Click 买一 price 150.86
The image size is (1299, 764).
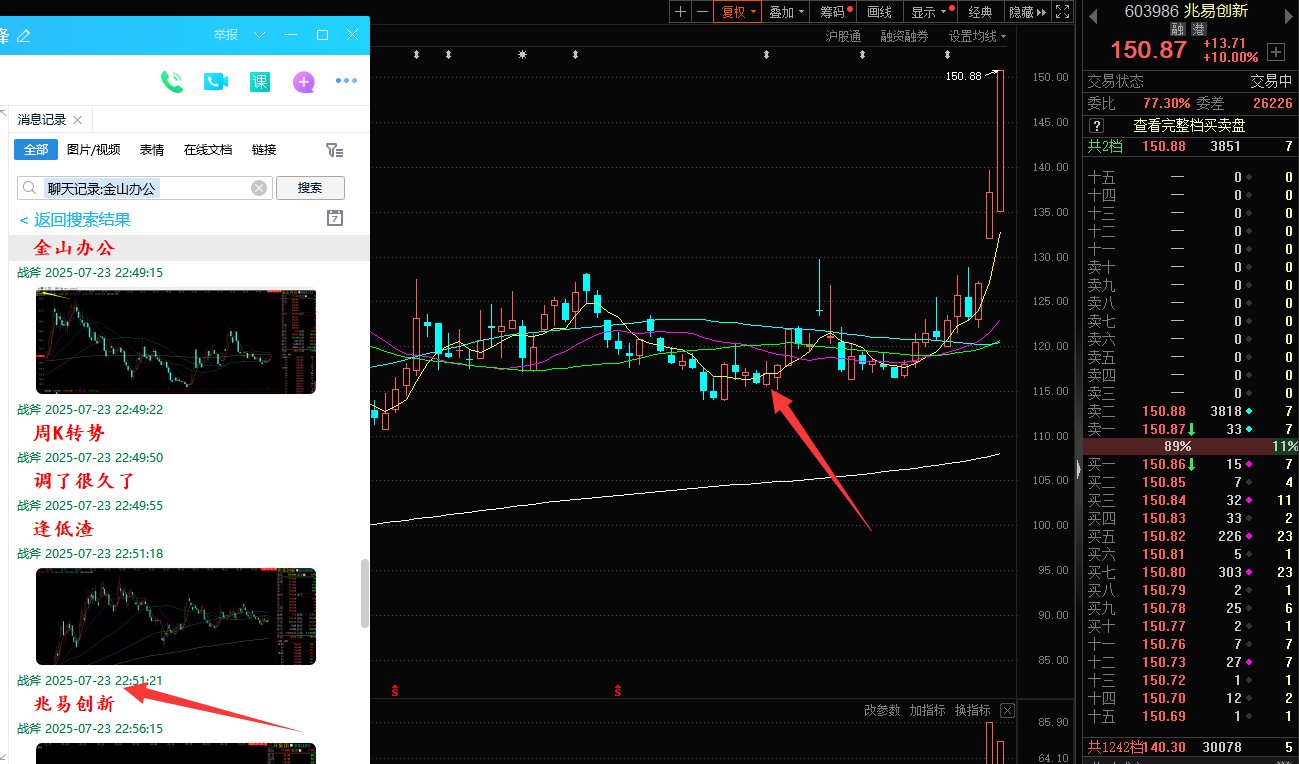(1164, 464)
